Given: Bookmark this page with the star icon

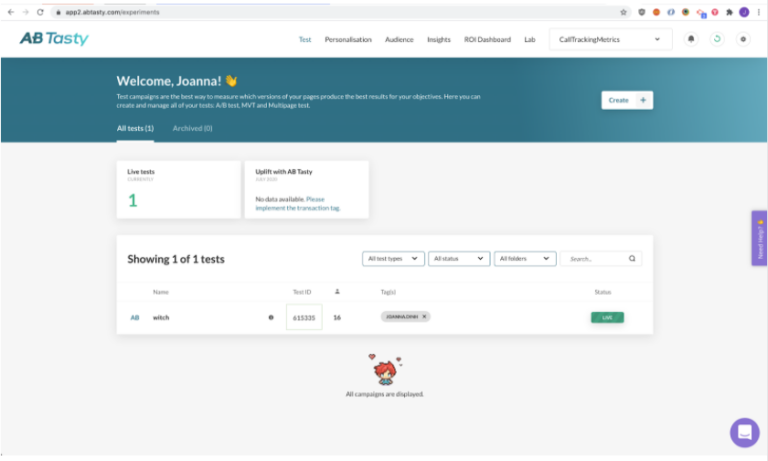Looking at the screenshot, I should pos(624,12).
